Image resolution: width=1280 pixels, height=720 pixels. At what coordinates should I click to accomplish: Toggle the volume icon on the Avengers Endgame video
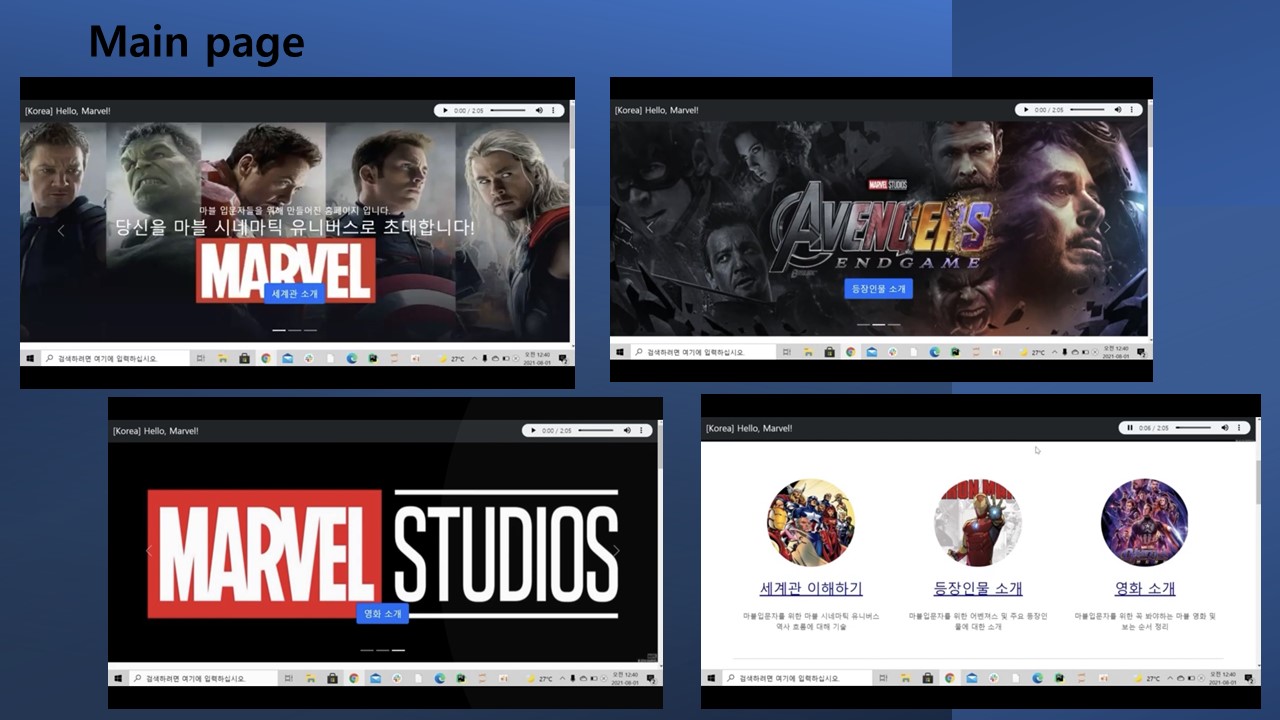click(x=1118, y=109)
